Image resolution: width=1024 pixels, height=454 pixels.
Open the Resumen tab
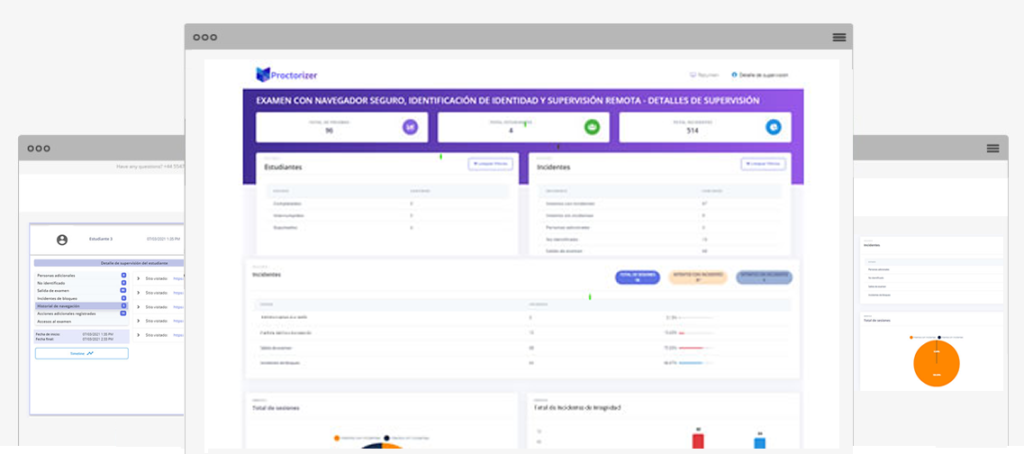(704, 75)
